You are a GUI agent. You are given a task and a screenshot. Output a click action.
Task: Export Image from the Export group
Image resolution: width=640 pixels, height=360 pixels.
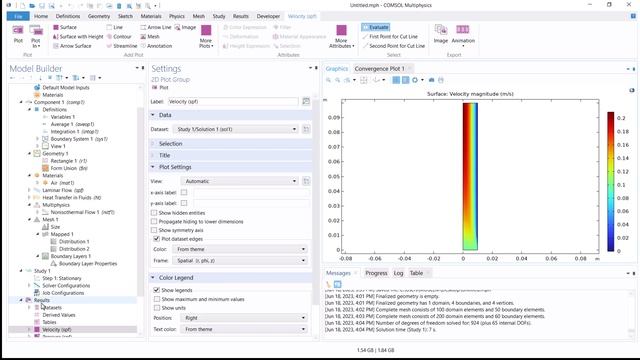pos(441,34)
